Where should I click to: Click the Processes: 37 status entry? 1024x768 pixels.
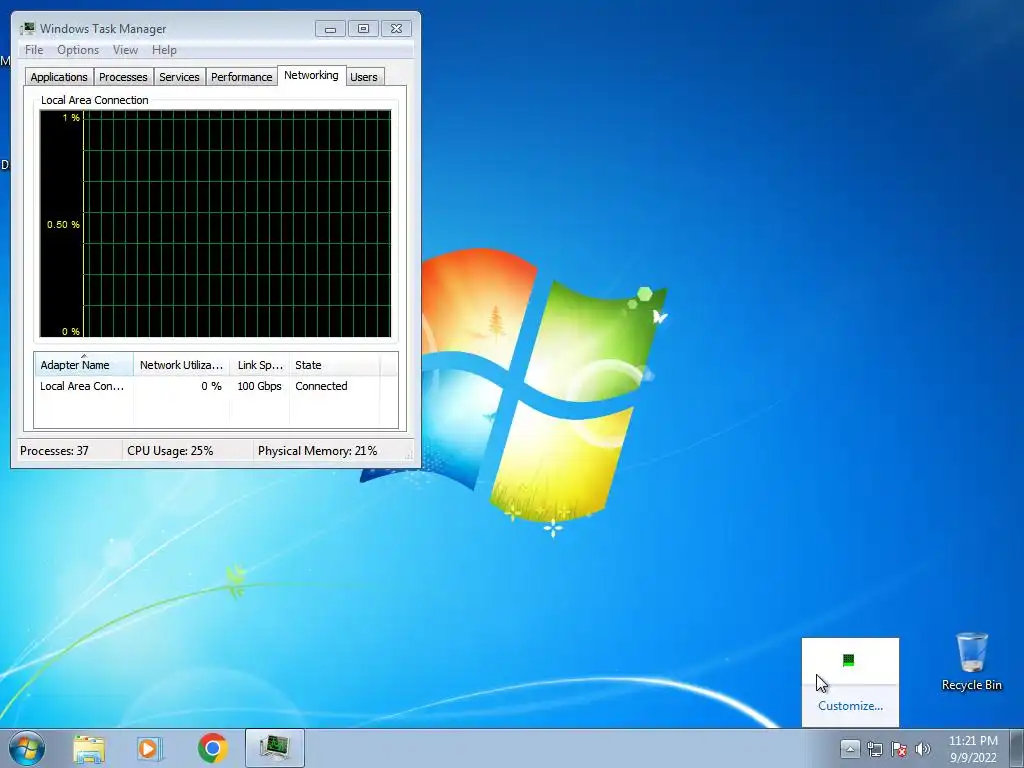(x=54, y=451)
